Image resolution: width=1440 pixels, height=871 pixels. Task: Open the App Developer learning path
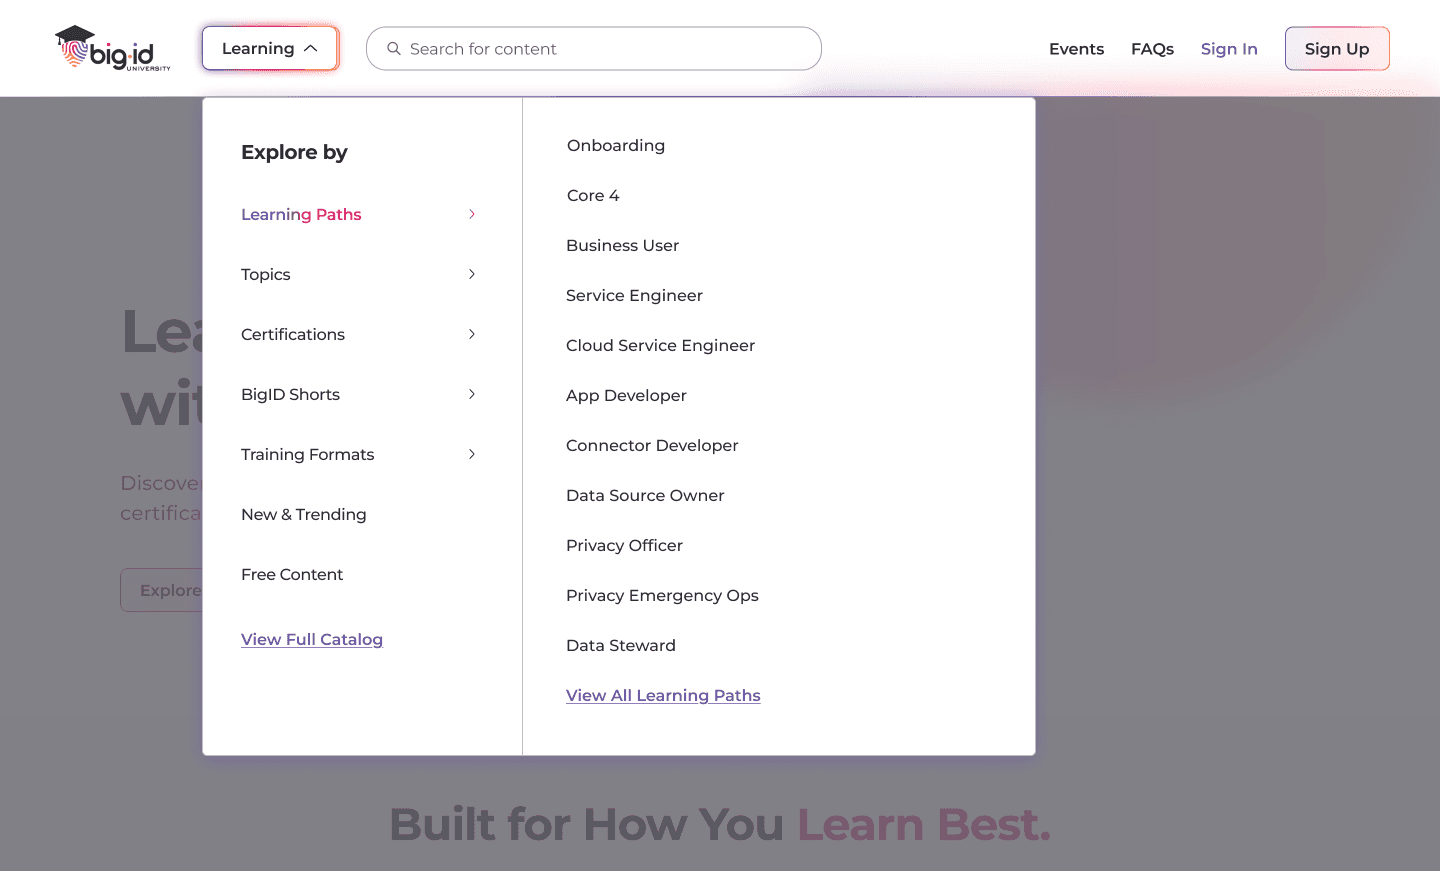(x=626, y=395)
